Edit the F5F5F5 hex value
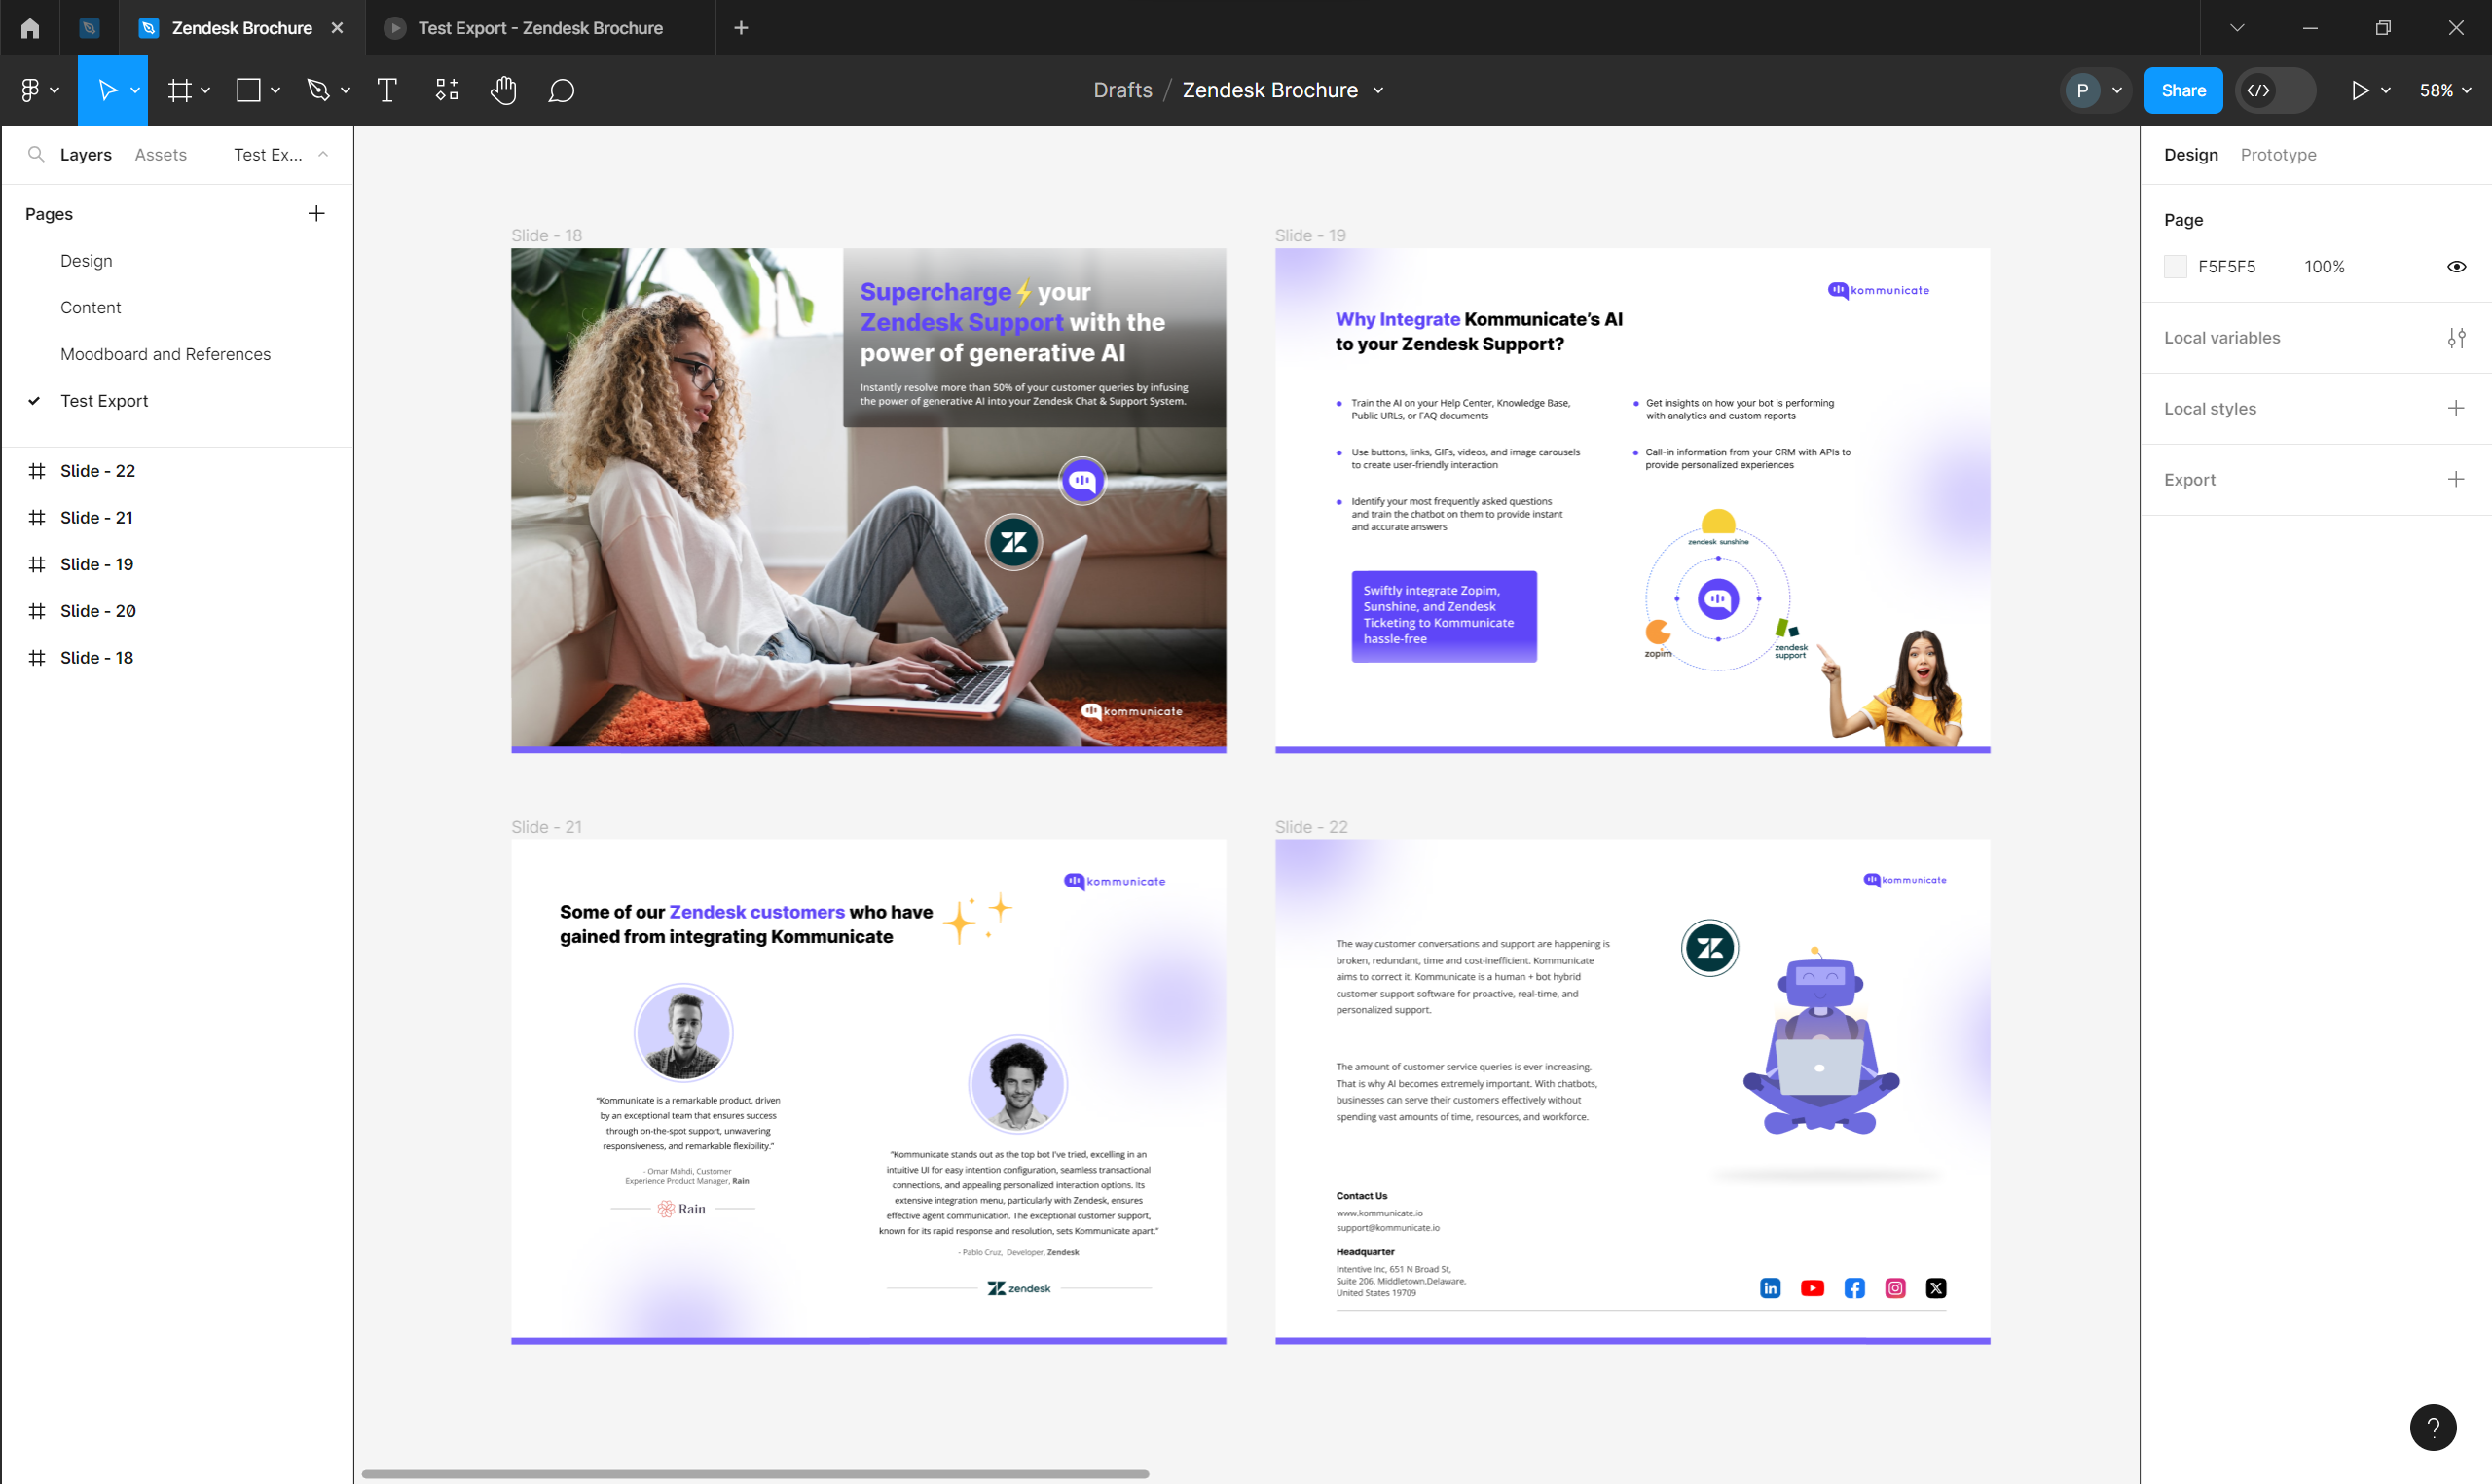The image size is (2492, 1484). [2226, 267]
